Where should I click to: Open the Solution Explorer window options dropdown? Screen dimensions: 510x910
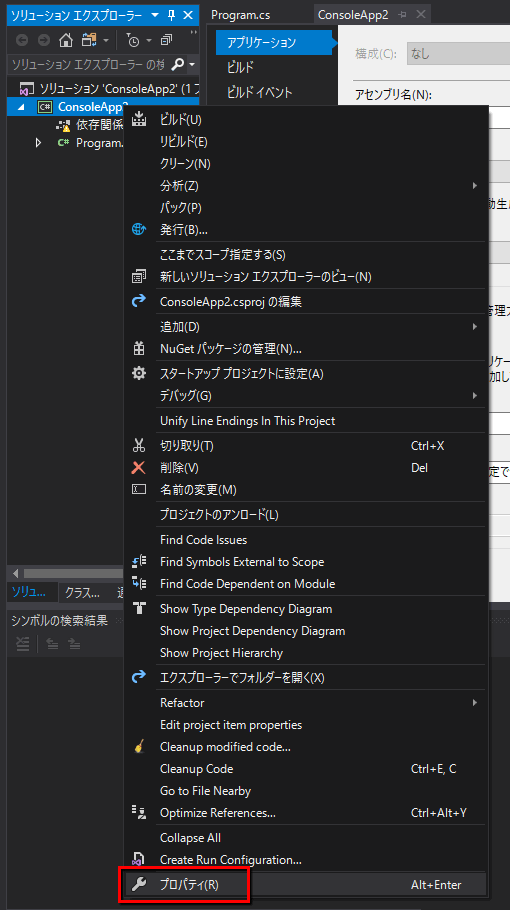[x=155, y=15]
